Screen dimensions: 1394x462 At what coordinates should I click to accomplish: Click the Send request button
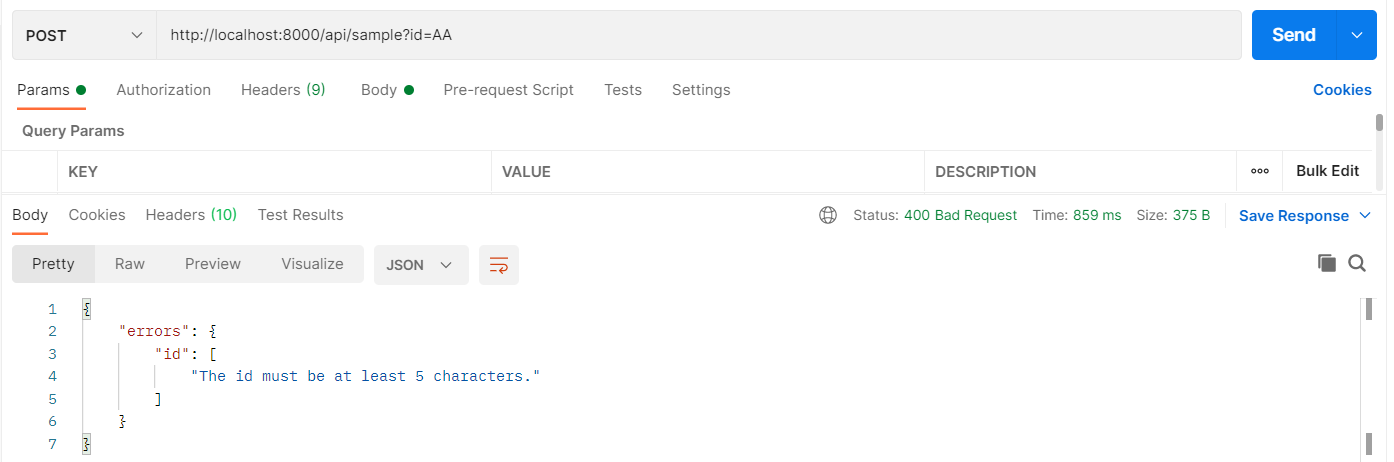point(1293,35)
